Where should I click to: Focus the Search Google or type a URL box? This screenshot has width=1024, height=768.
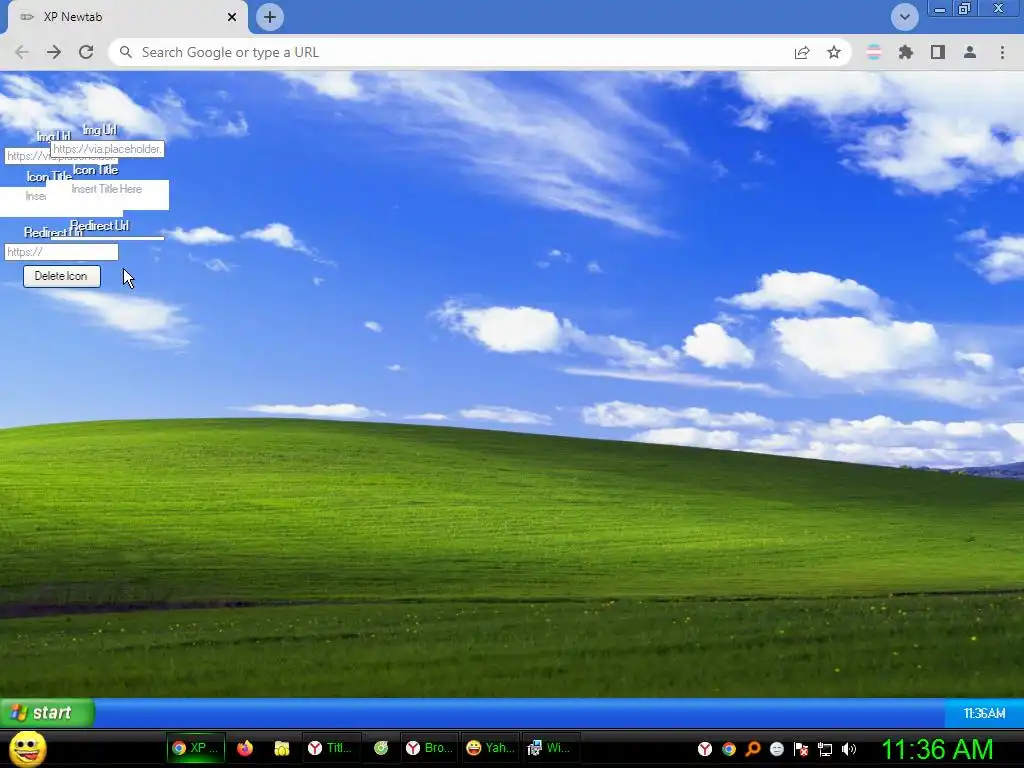coord(451,52)
